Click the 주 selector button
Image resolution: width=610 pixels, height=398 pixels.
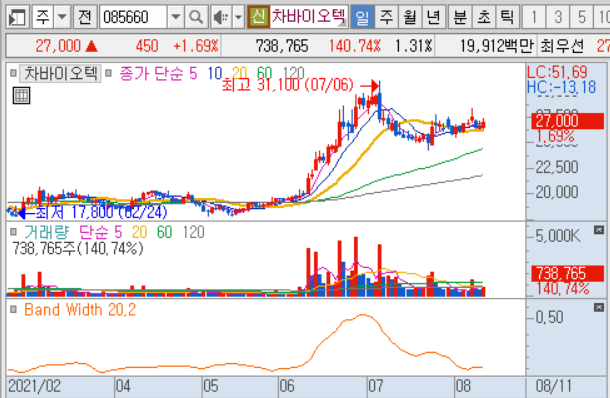[x=43, y=17]
